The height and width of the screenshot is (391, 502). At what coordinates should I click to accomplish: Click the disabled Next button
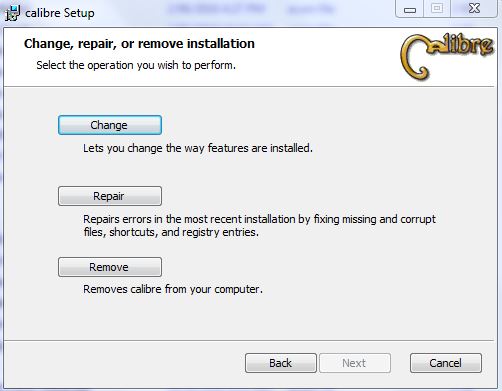(355, 363)
